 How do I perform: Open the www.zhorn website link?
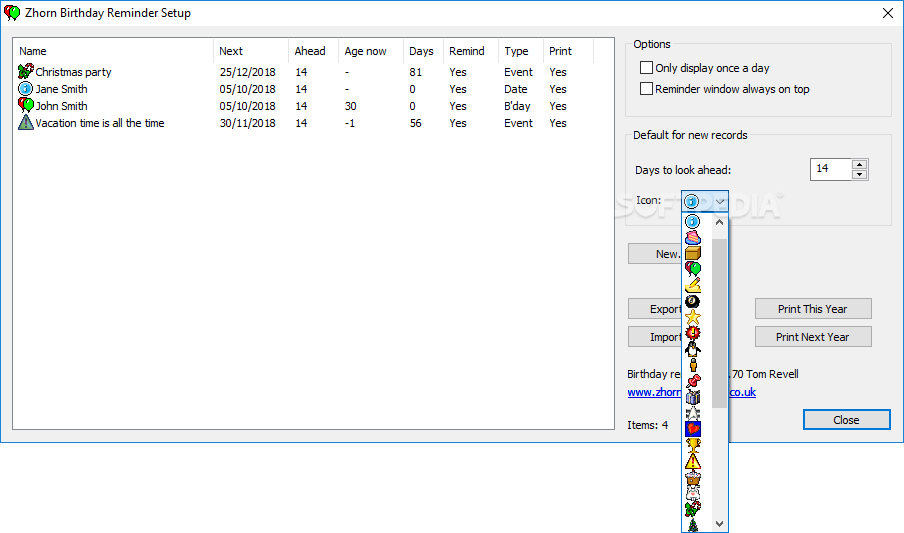(x=654, y=392)
